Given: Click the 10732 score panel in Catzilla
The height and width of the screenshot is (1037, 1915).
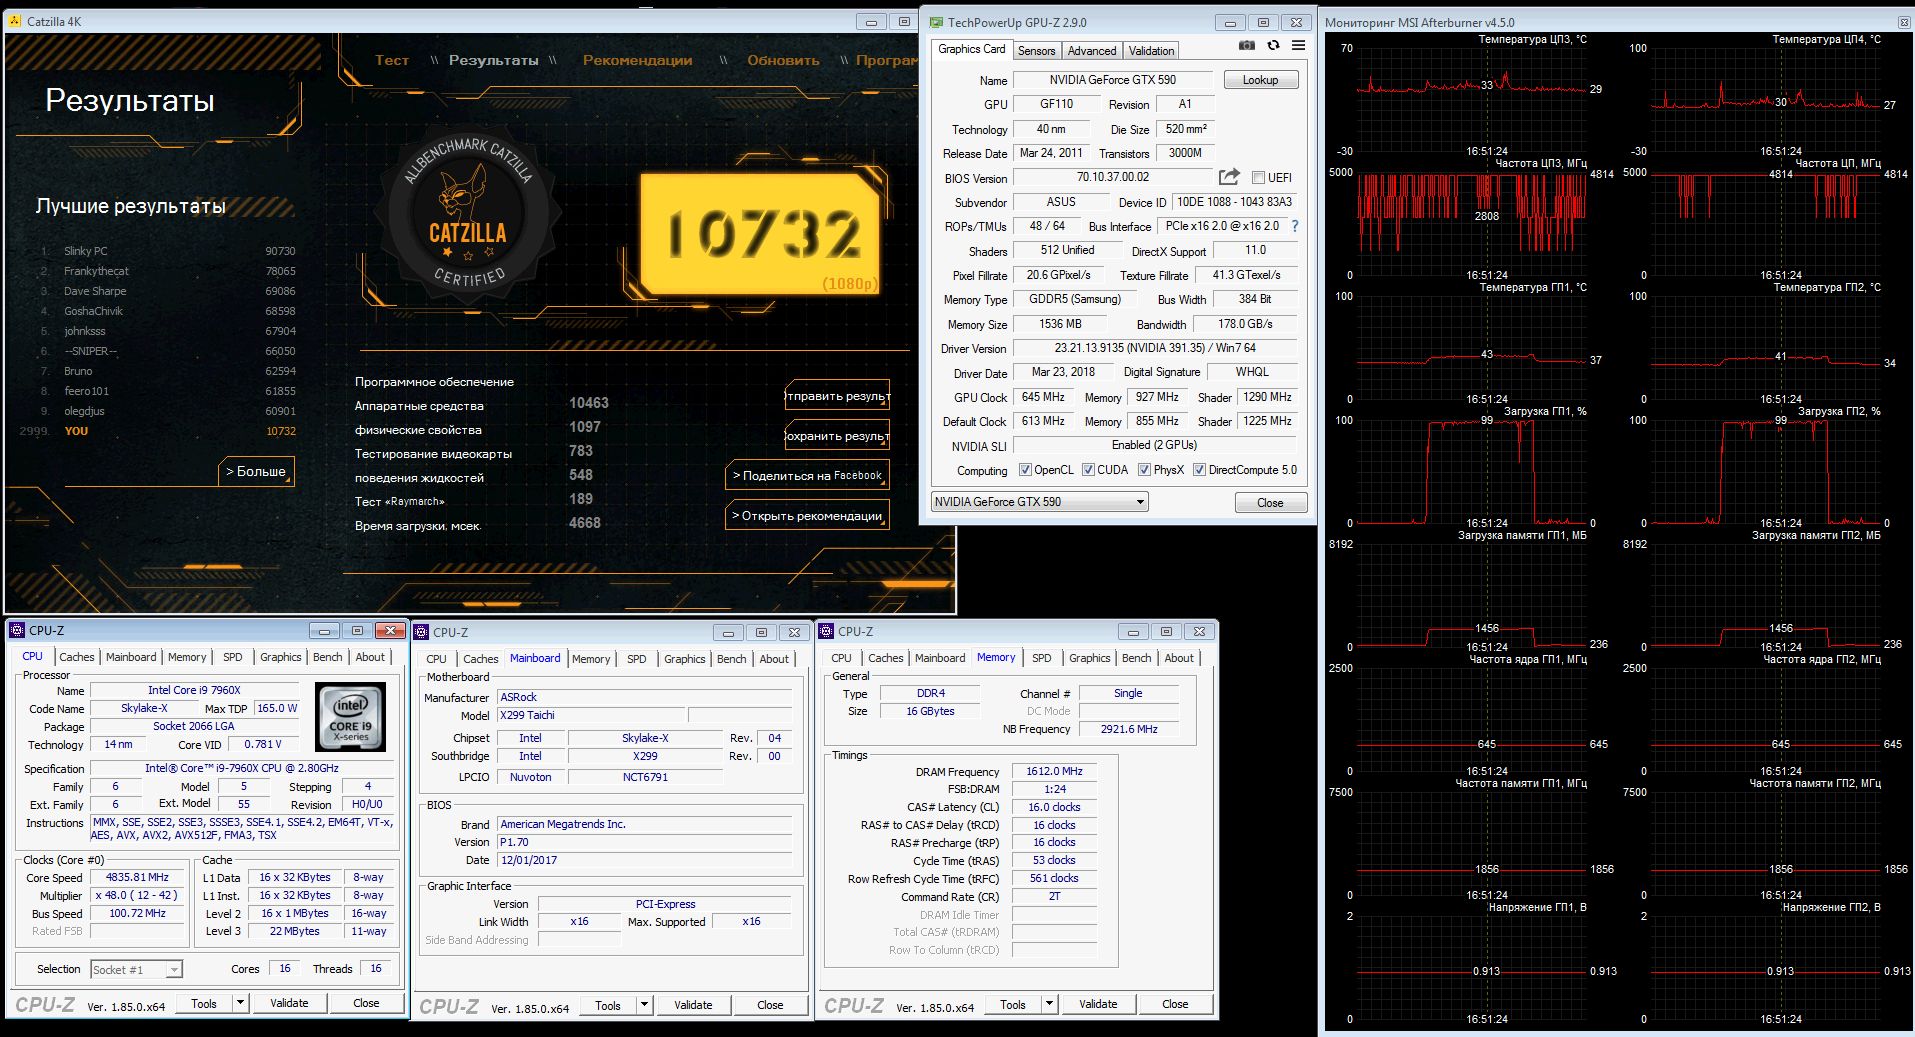Looking at the screenshot, I should tap(761, 234).
